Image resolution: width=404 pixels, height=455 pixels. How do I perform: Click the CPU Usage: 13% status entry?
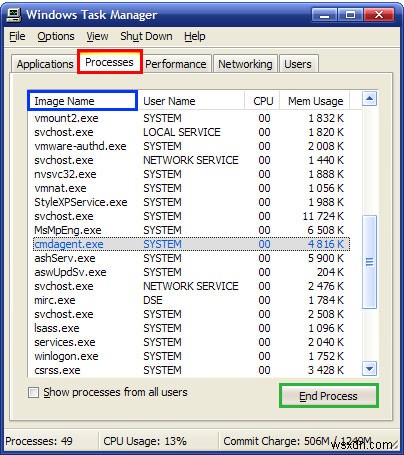point(145,441)
